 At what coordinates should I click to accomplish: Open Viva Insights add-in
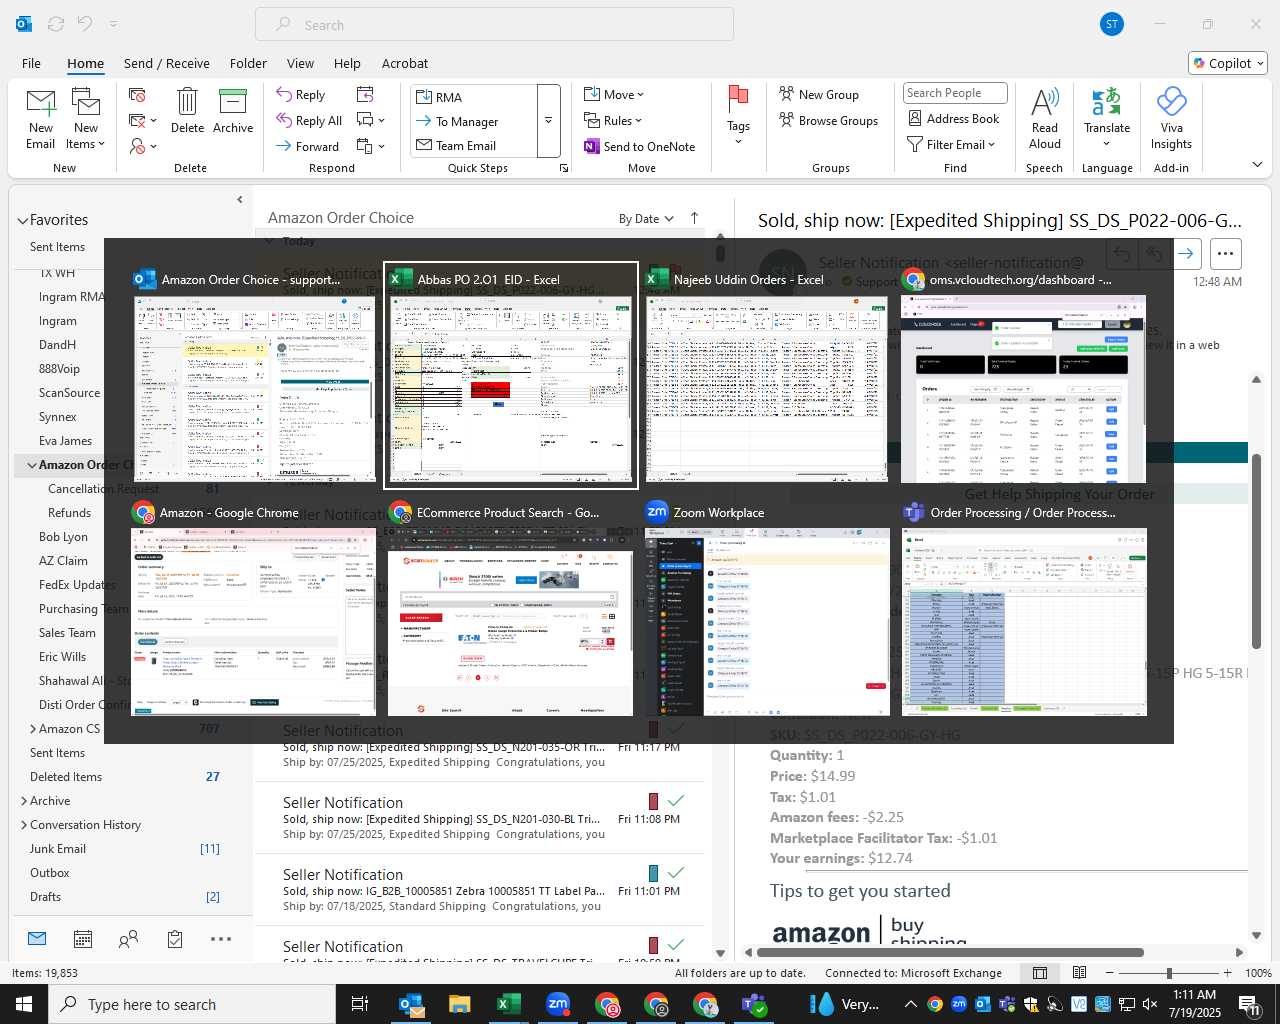(1171, 118)
